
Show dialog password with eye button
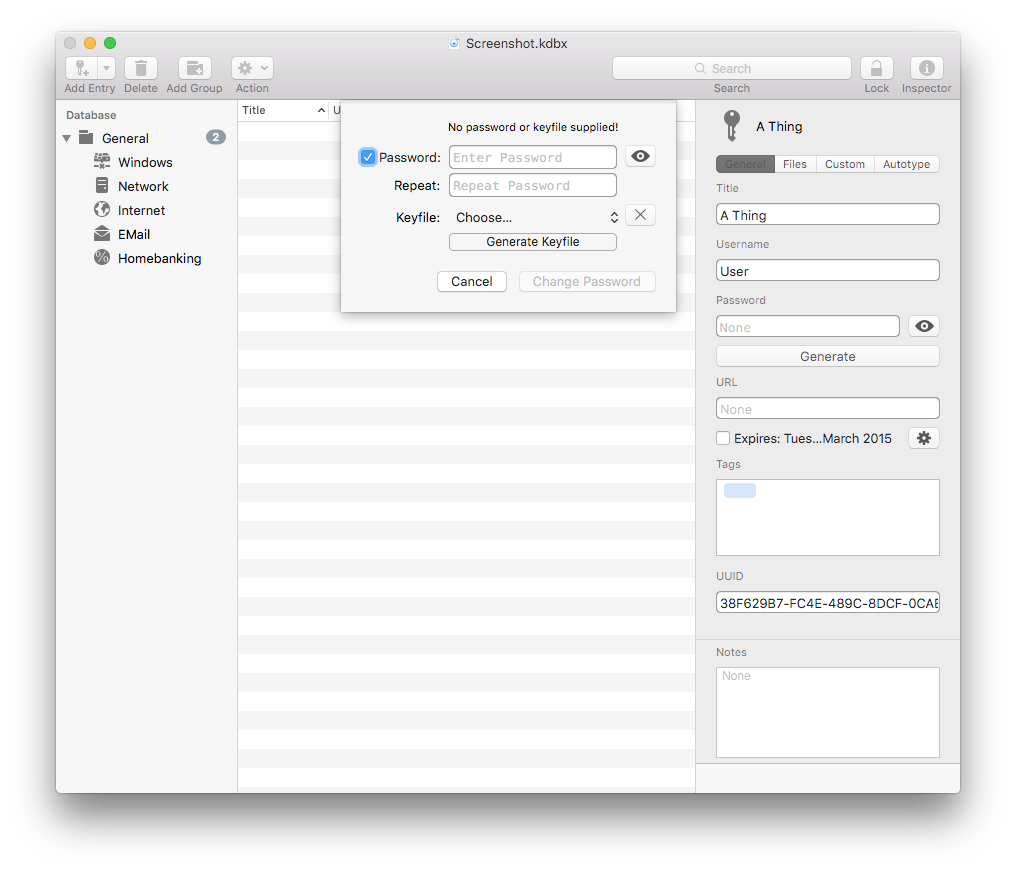tap(640, 156)
